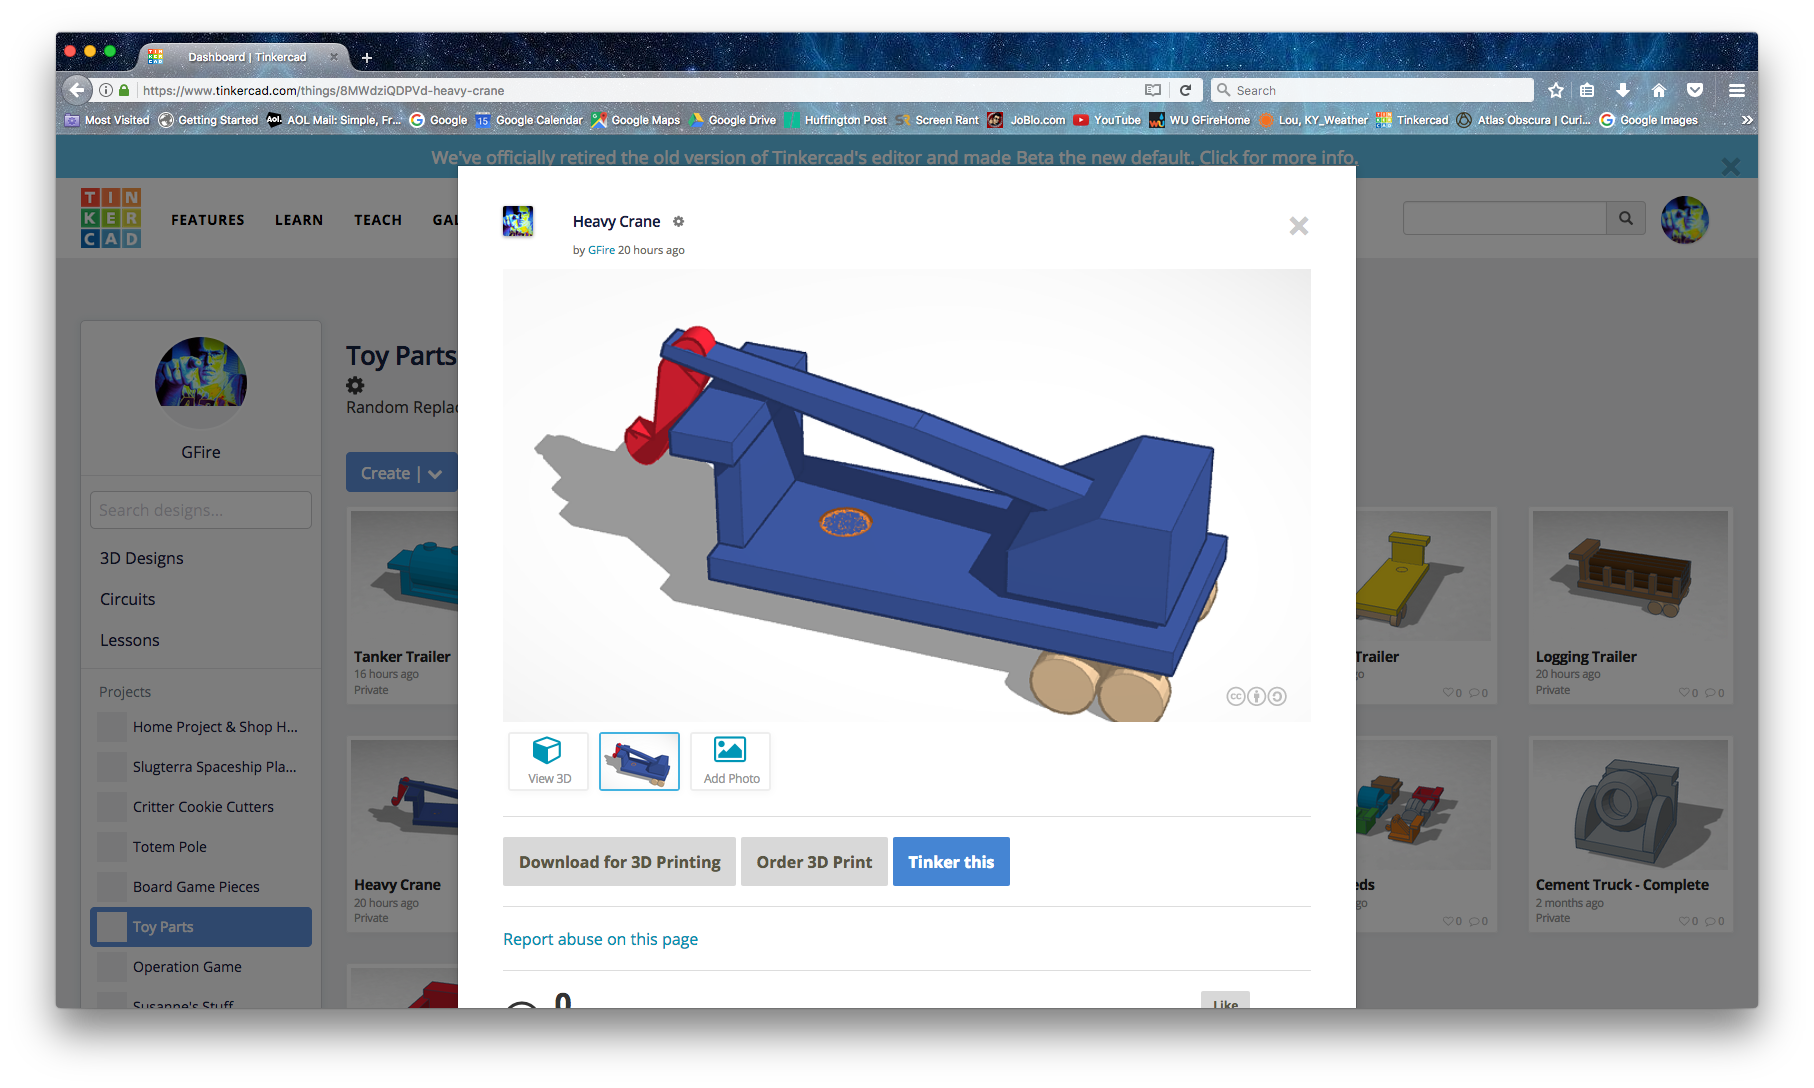Open the FEATURES menu

208,220
